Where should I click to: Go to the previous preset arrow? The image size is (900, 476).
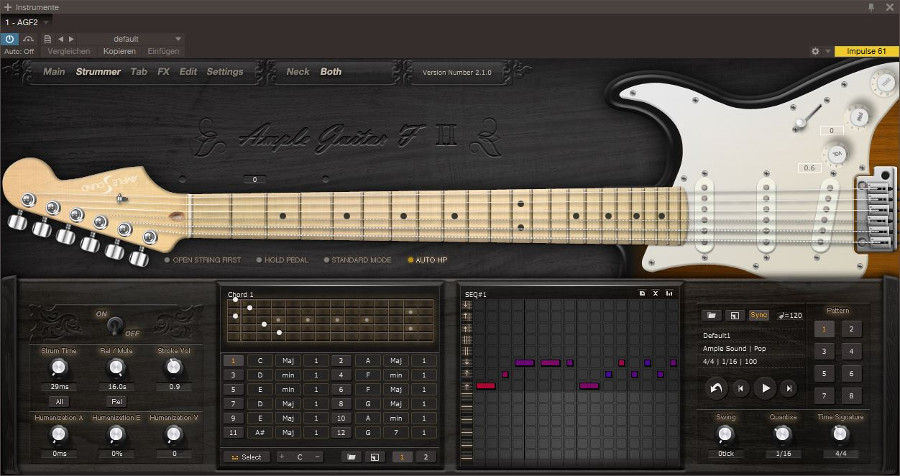coord(60,39)
